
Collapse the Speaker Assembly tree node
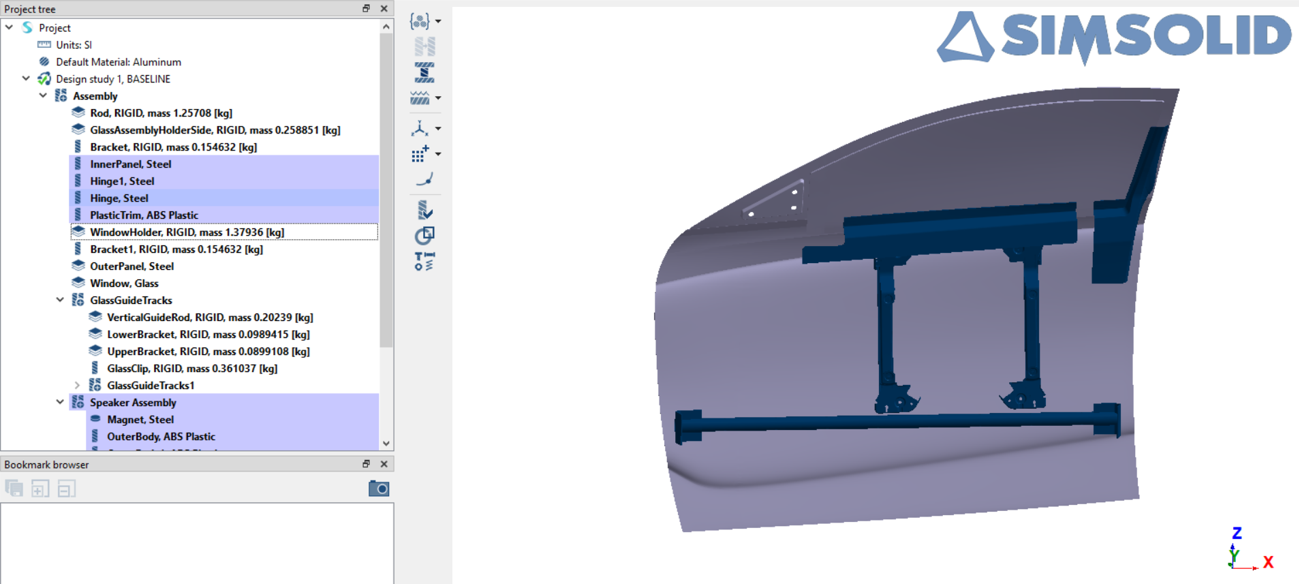pos(60,402)
